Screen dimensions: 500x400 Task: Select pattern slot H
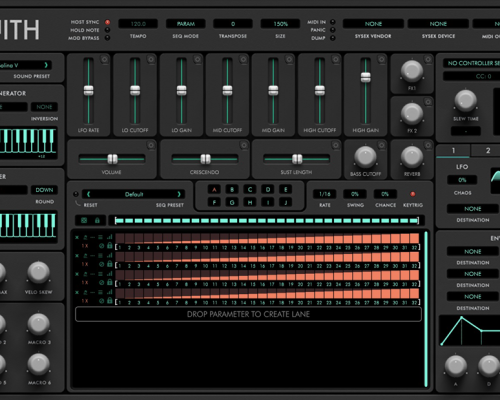click(x=250, y=202)
